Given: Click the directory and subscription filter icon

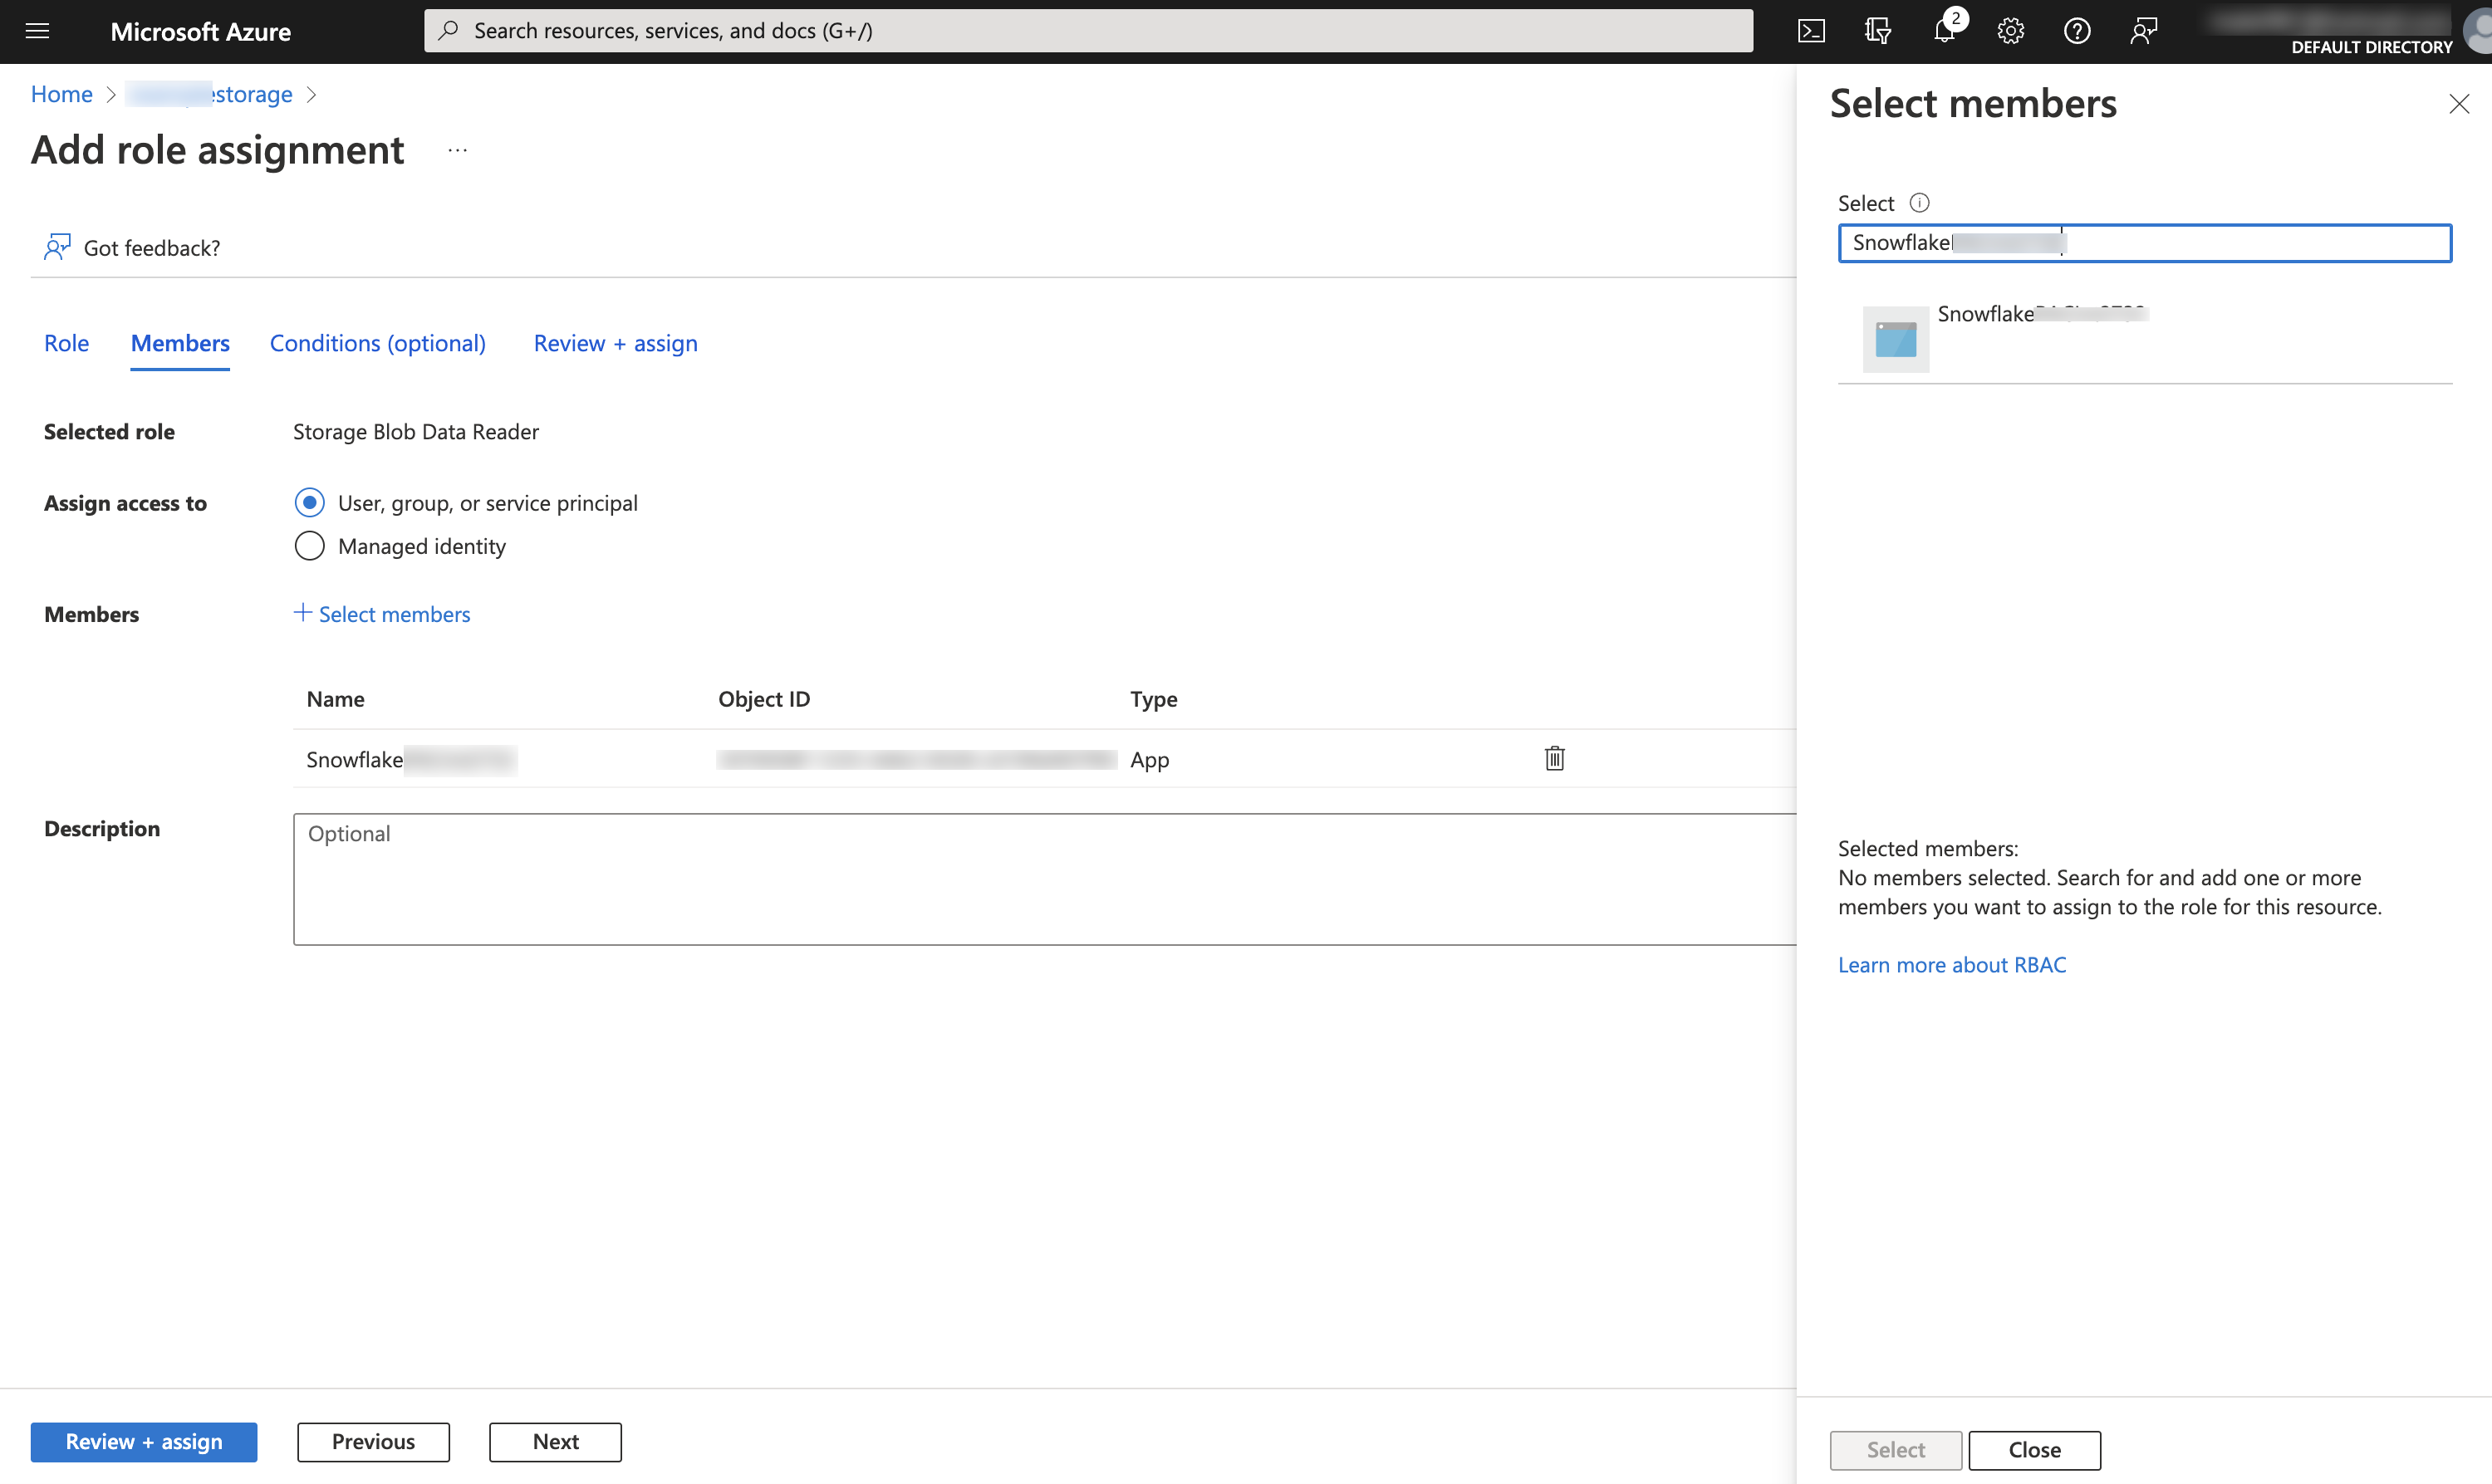Looking at the screenshot, I should [x=1879, y=30].
